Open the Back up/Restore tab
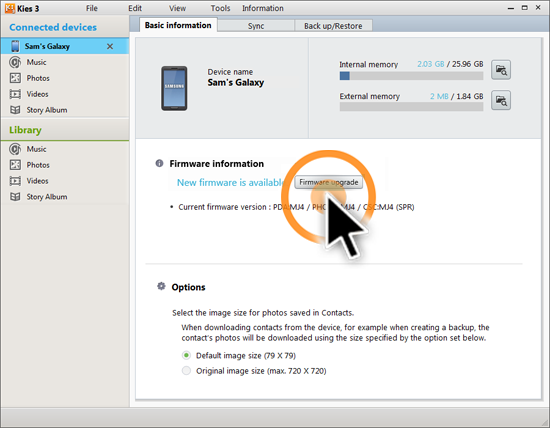Viewport: 550px width, 428px height. coord(333,26)
